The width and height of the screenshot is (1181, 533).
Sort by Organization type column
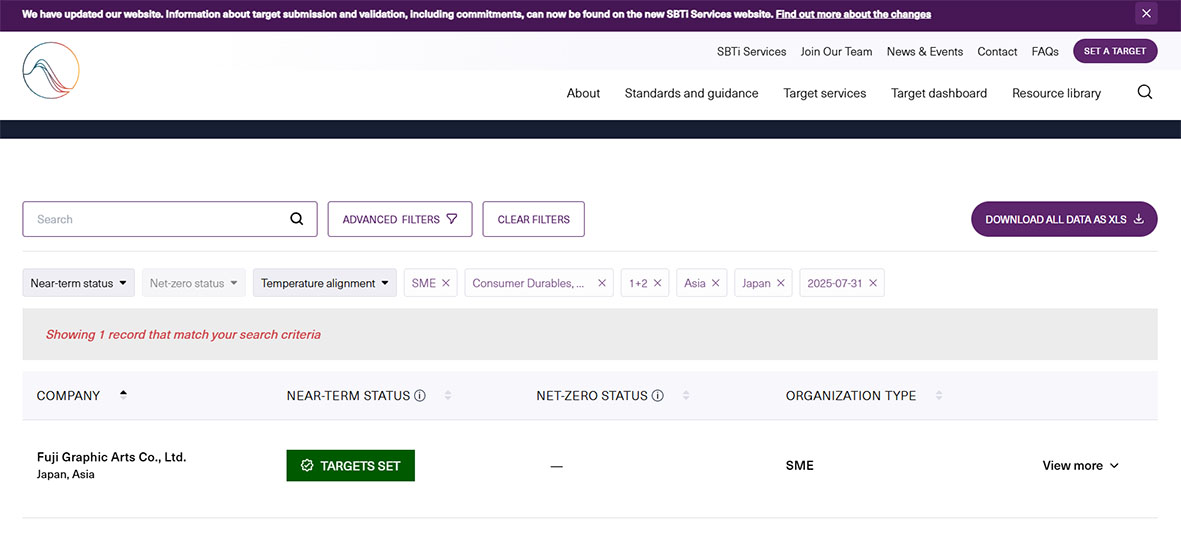[x=938, y=395]
